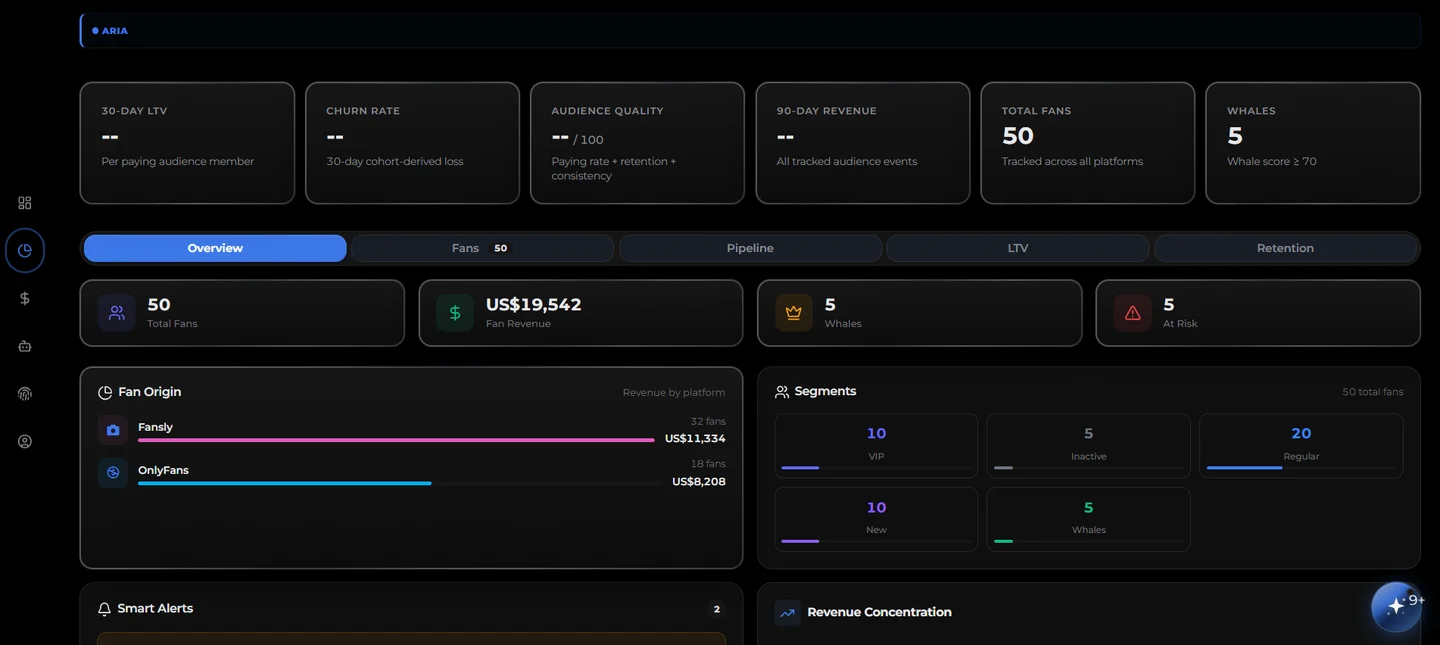The image size is (1440, 645).
Task: Switch to the Fans tab
Action: [482, 248]
